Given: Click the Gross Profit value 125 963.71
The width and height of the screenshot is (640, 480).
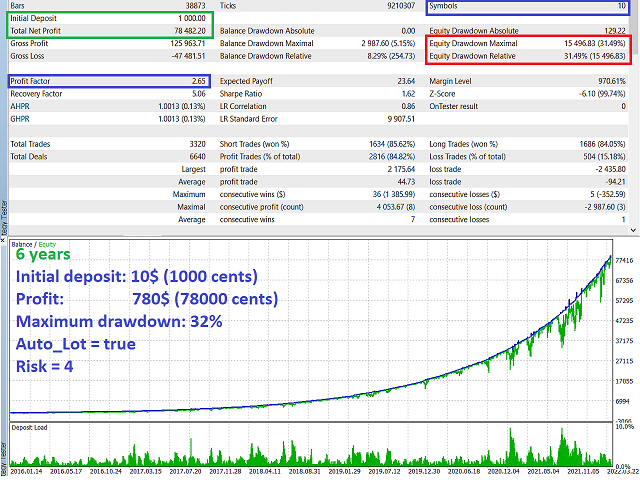Looking at the screenshot, I should [188, 43].
